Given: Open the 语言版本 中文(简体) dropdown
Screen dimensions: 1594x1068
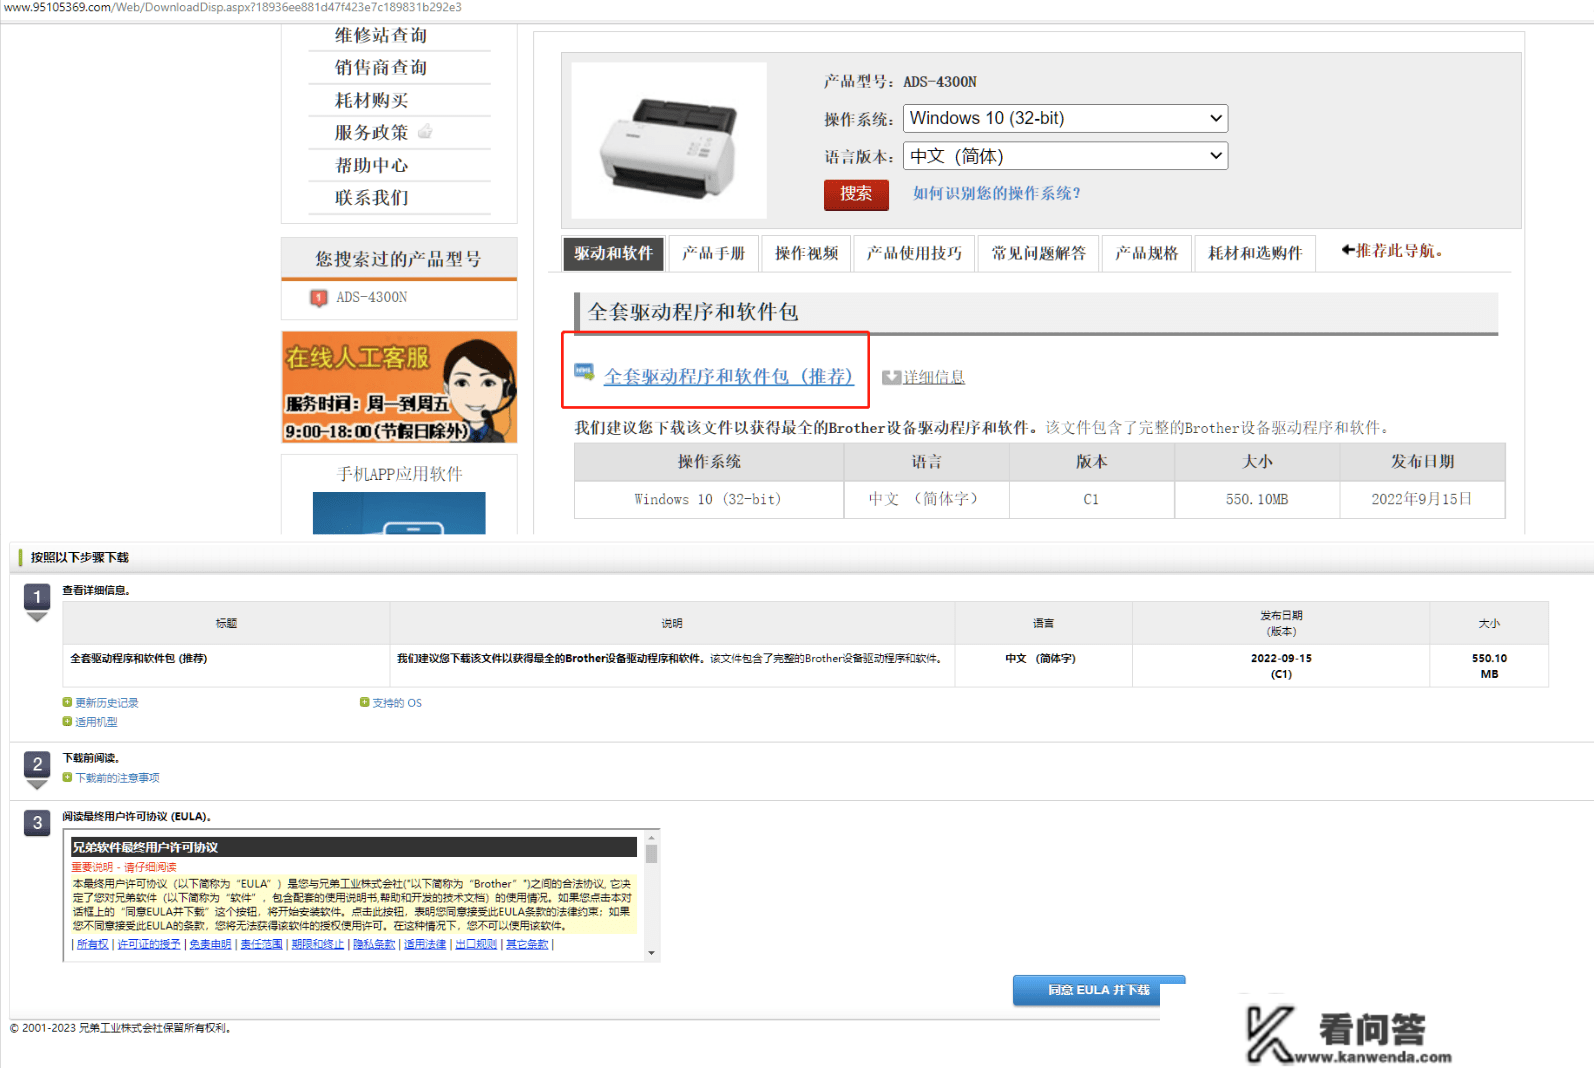Looking at the screenshot, I should pos(1065,156).
